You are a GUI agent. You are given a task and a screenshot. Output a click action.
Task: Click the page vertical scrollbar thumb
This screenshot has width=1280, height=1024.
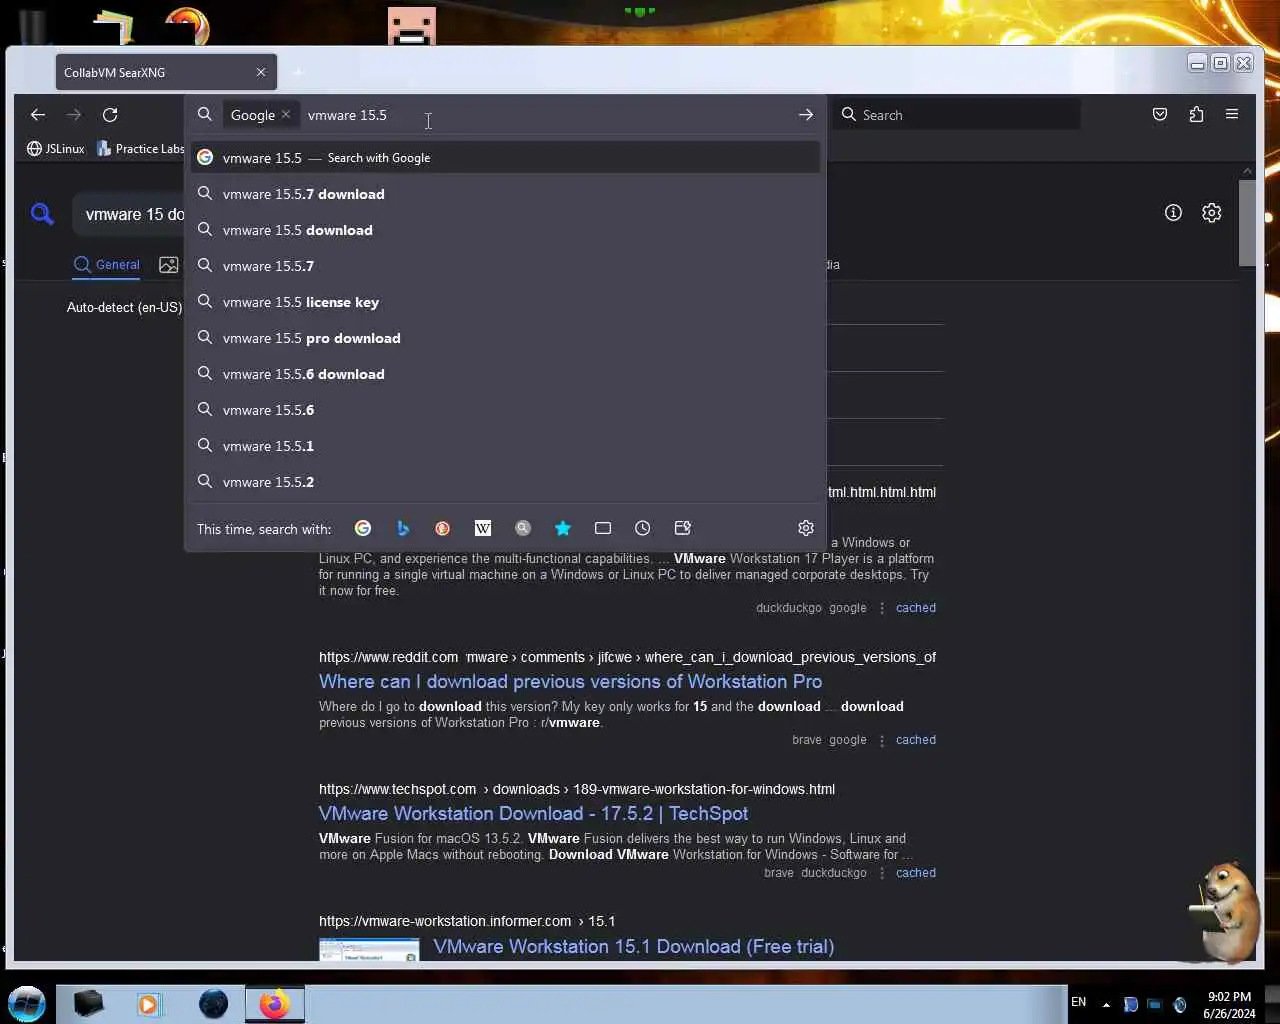point(1247,221)
